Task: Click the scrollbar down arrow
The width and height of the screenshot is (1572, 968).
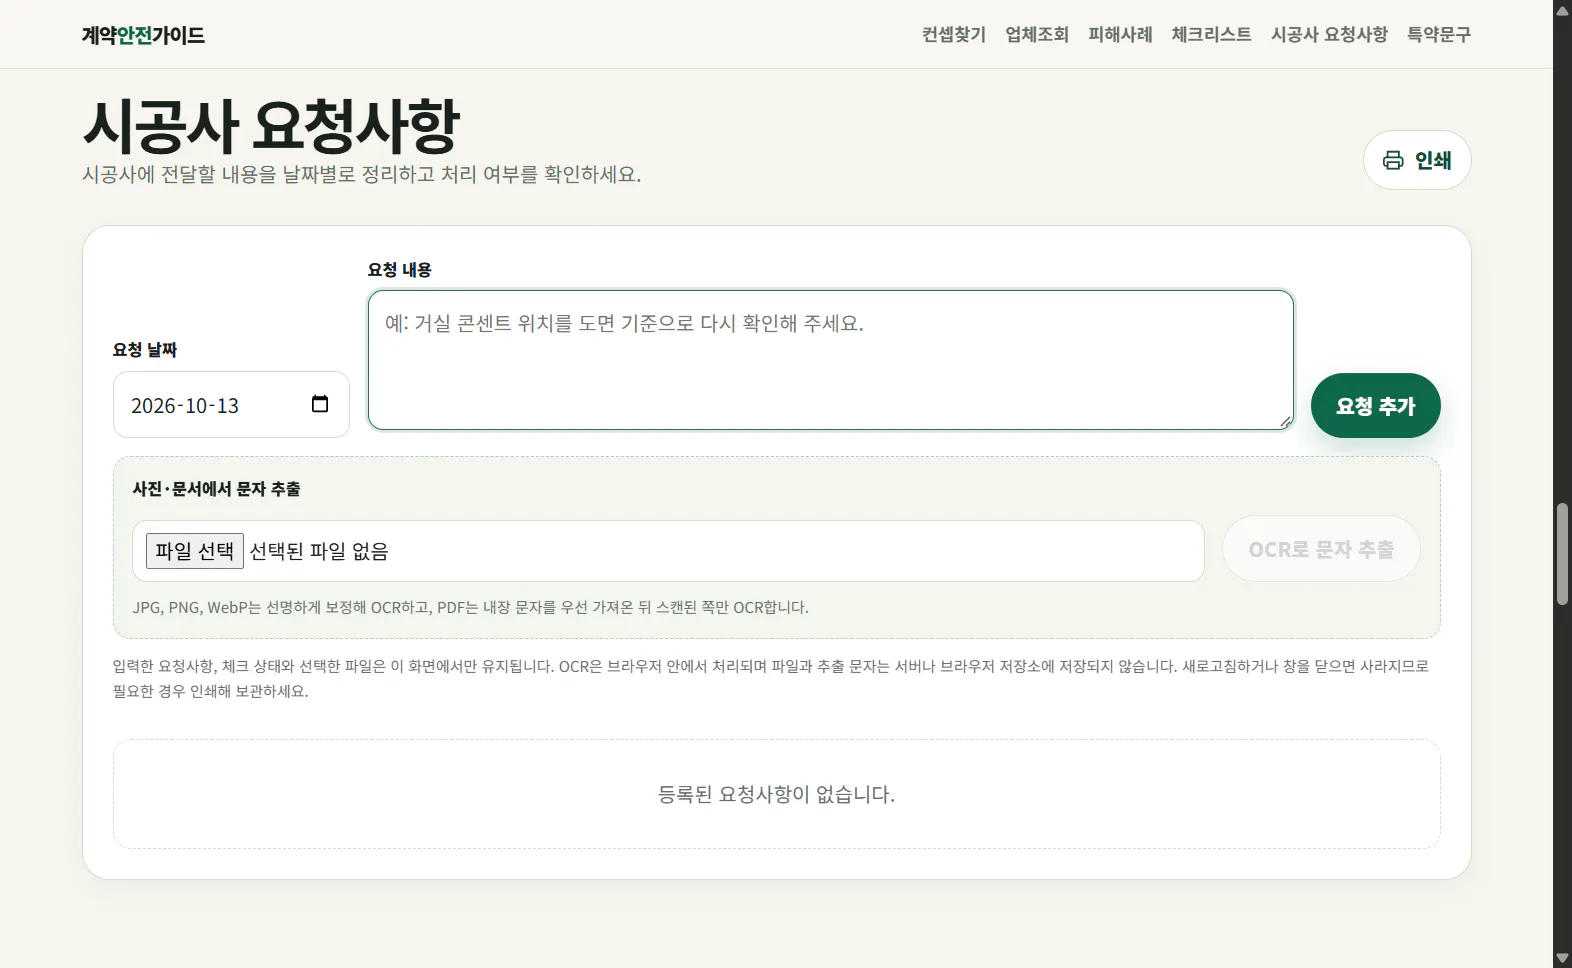Action: [x=1562, y=959]
